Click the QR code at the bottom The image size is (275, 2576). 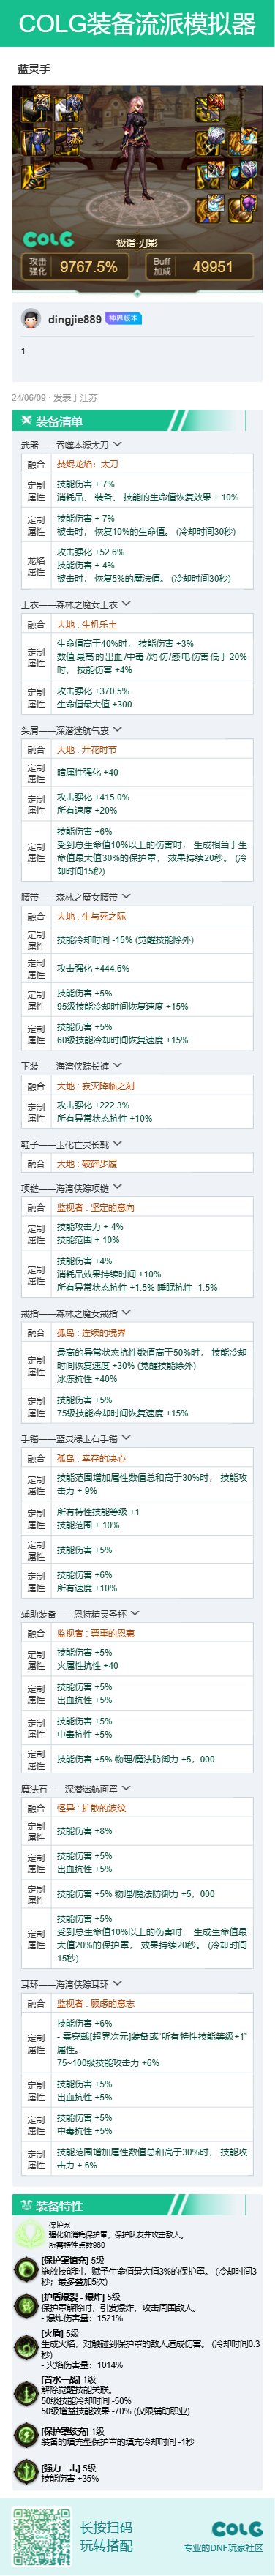[42, 2530]
